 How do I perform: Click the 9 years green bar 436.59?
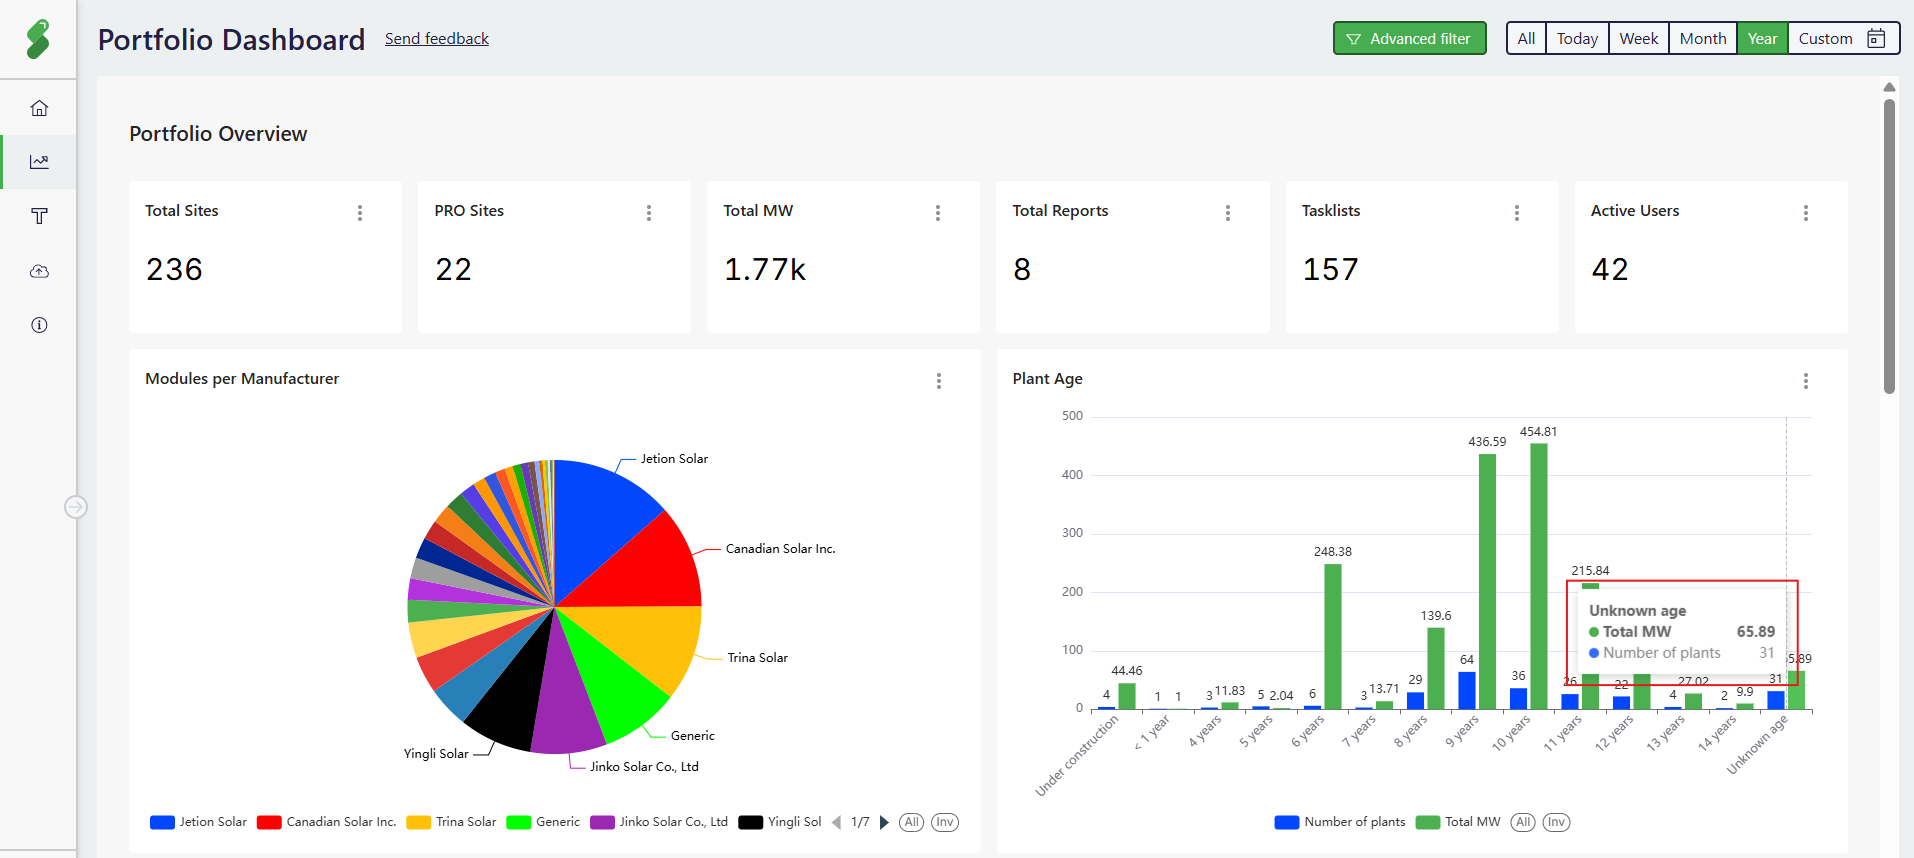[x=1487, y=582]
